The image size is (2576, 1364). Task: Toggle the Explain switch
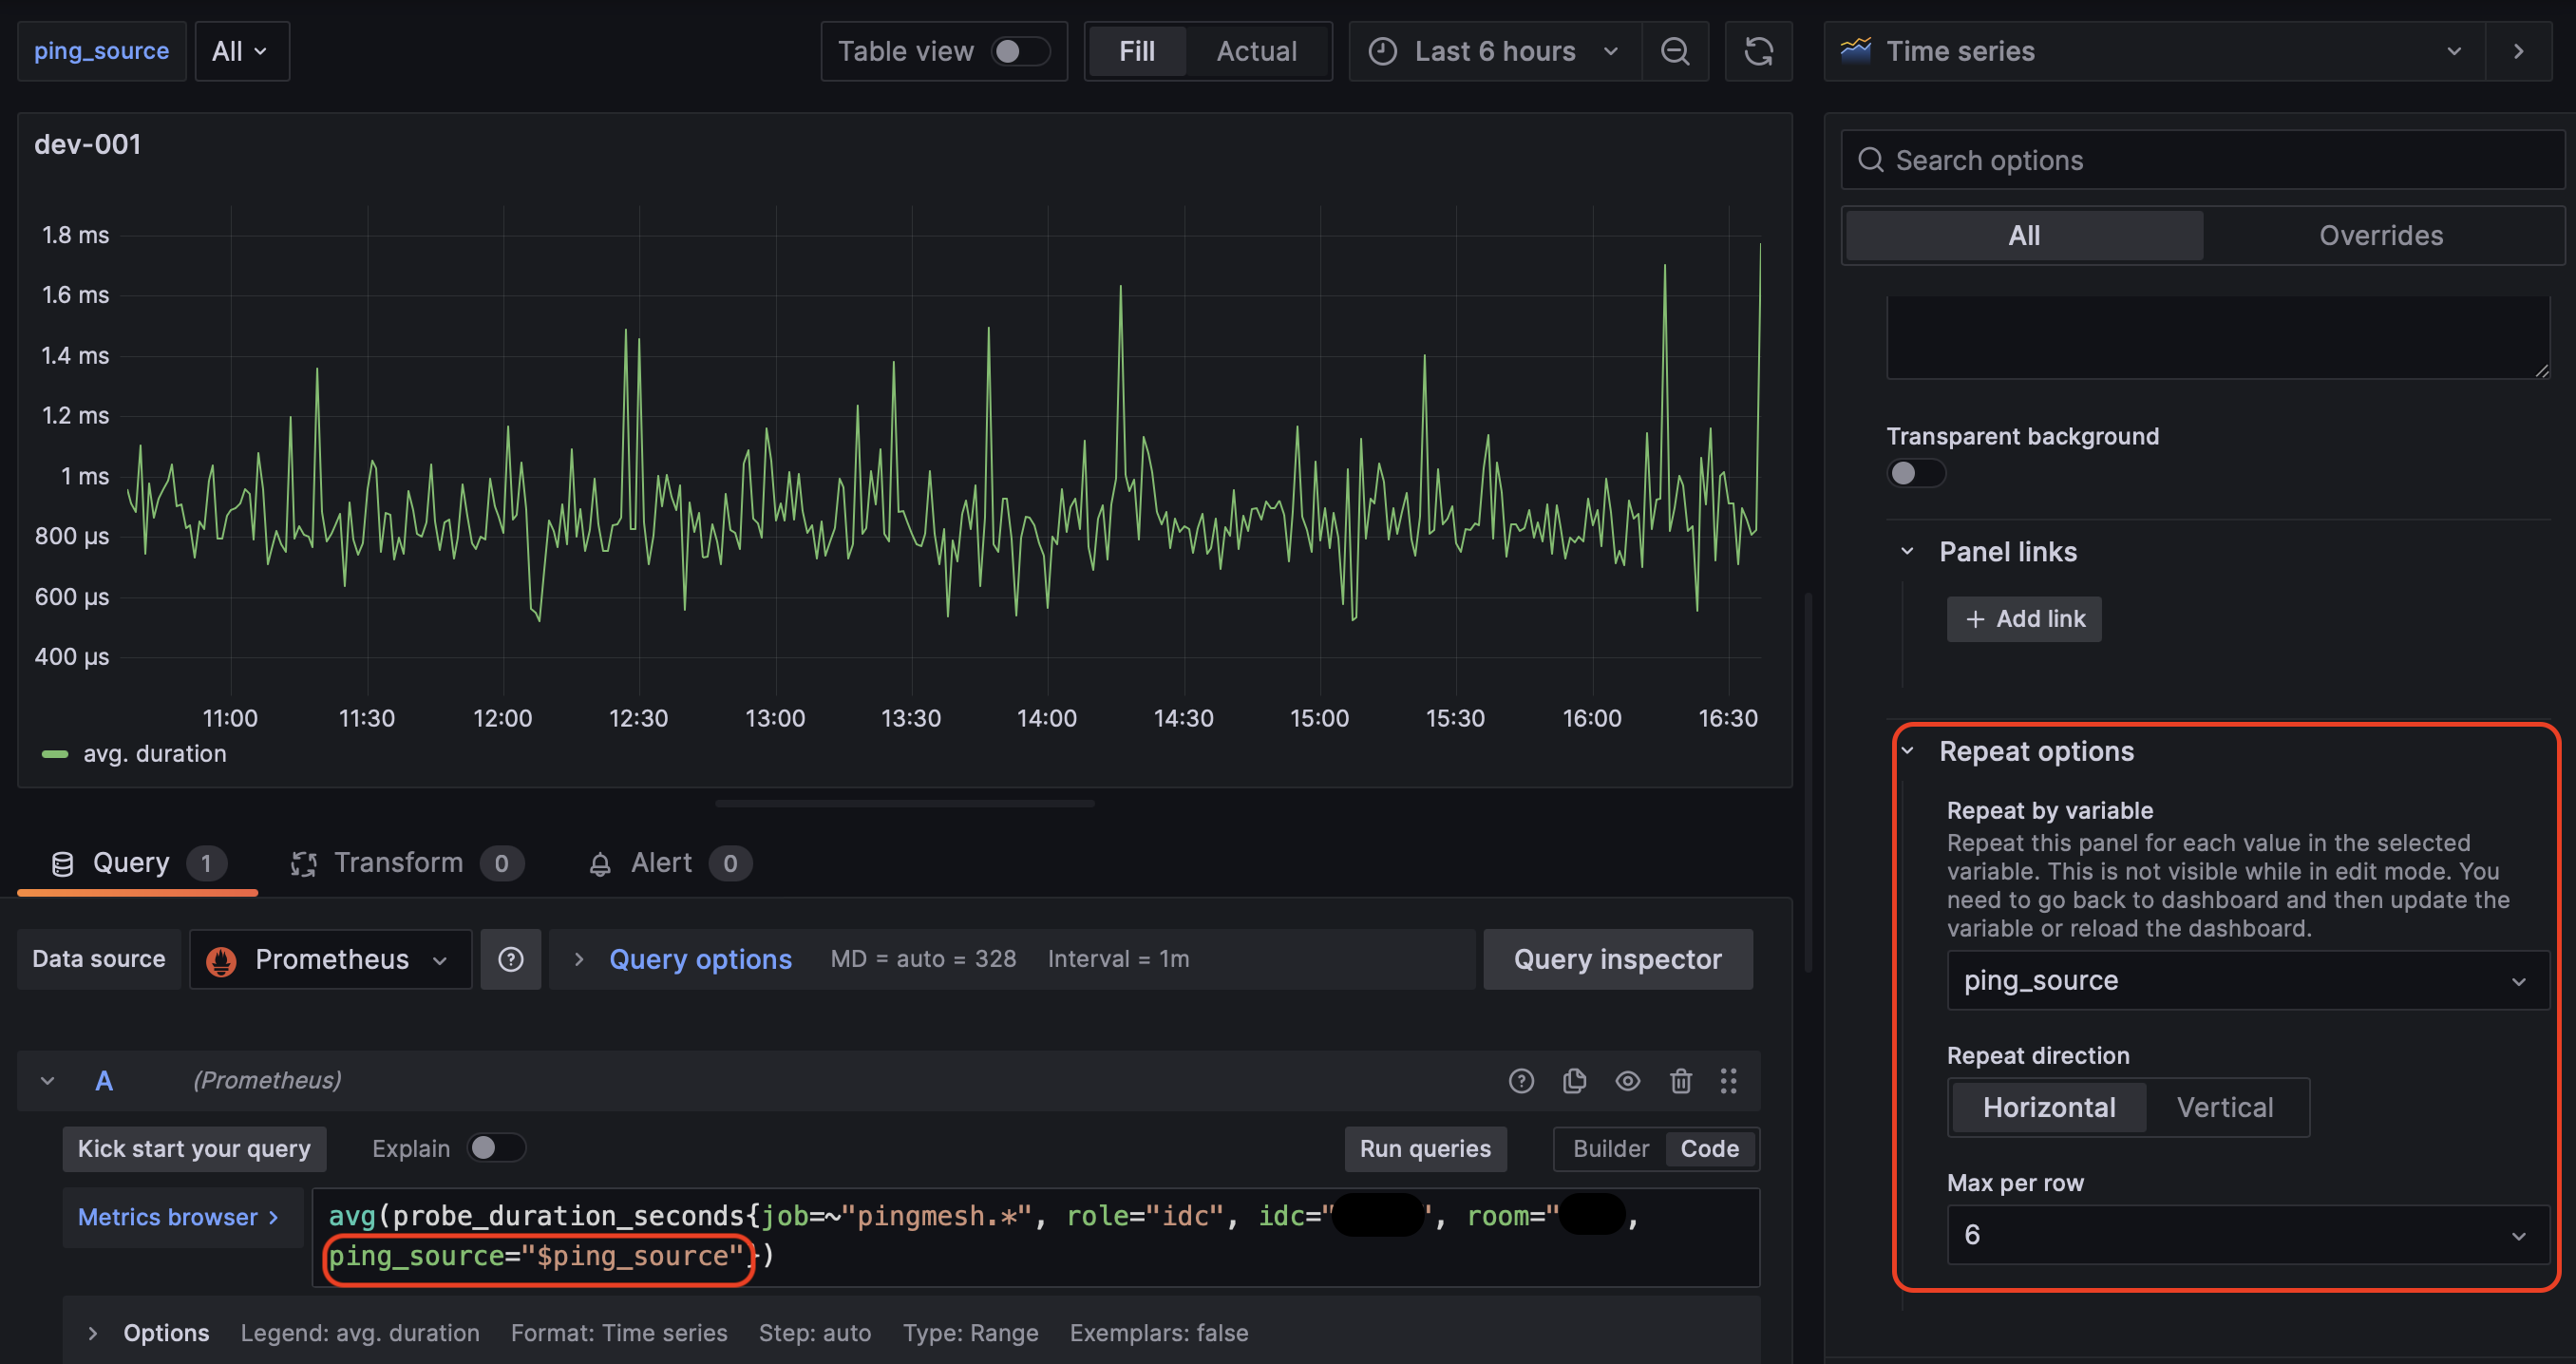tap(496, 1148)
